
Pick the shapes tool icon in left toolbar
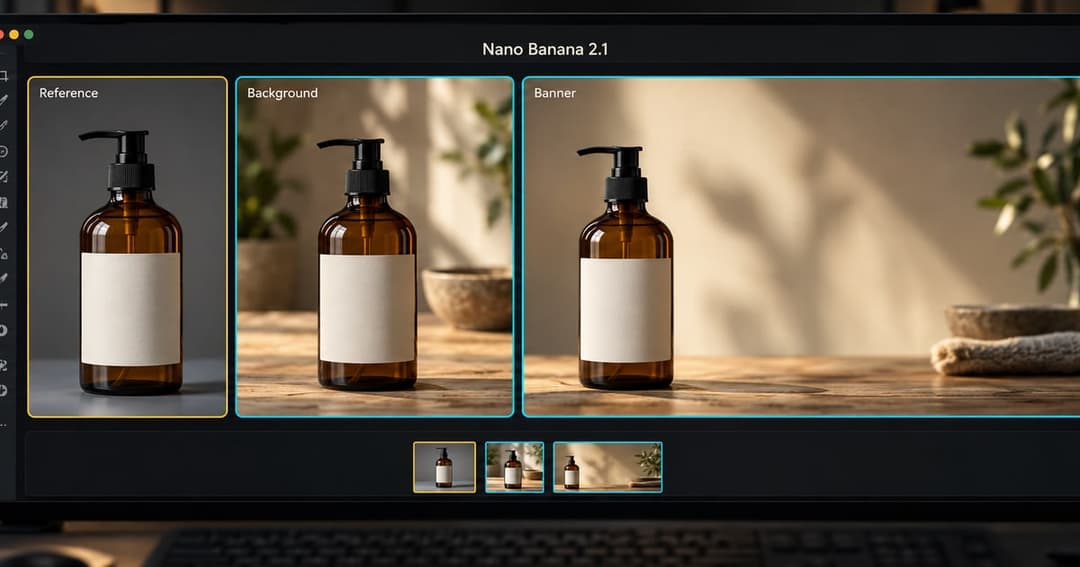(x=3, y=254)
